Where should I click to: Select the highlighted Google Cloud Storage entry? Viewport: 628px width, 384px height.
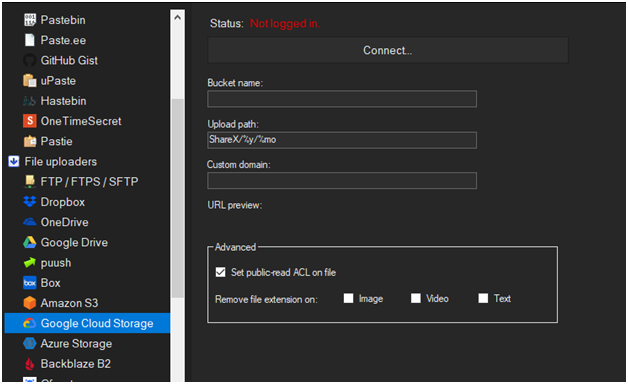point(87,323)
